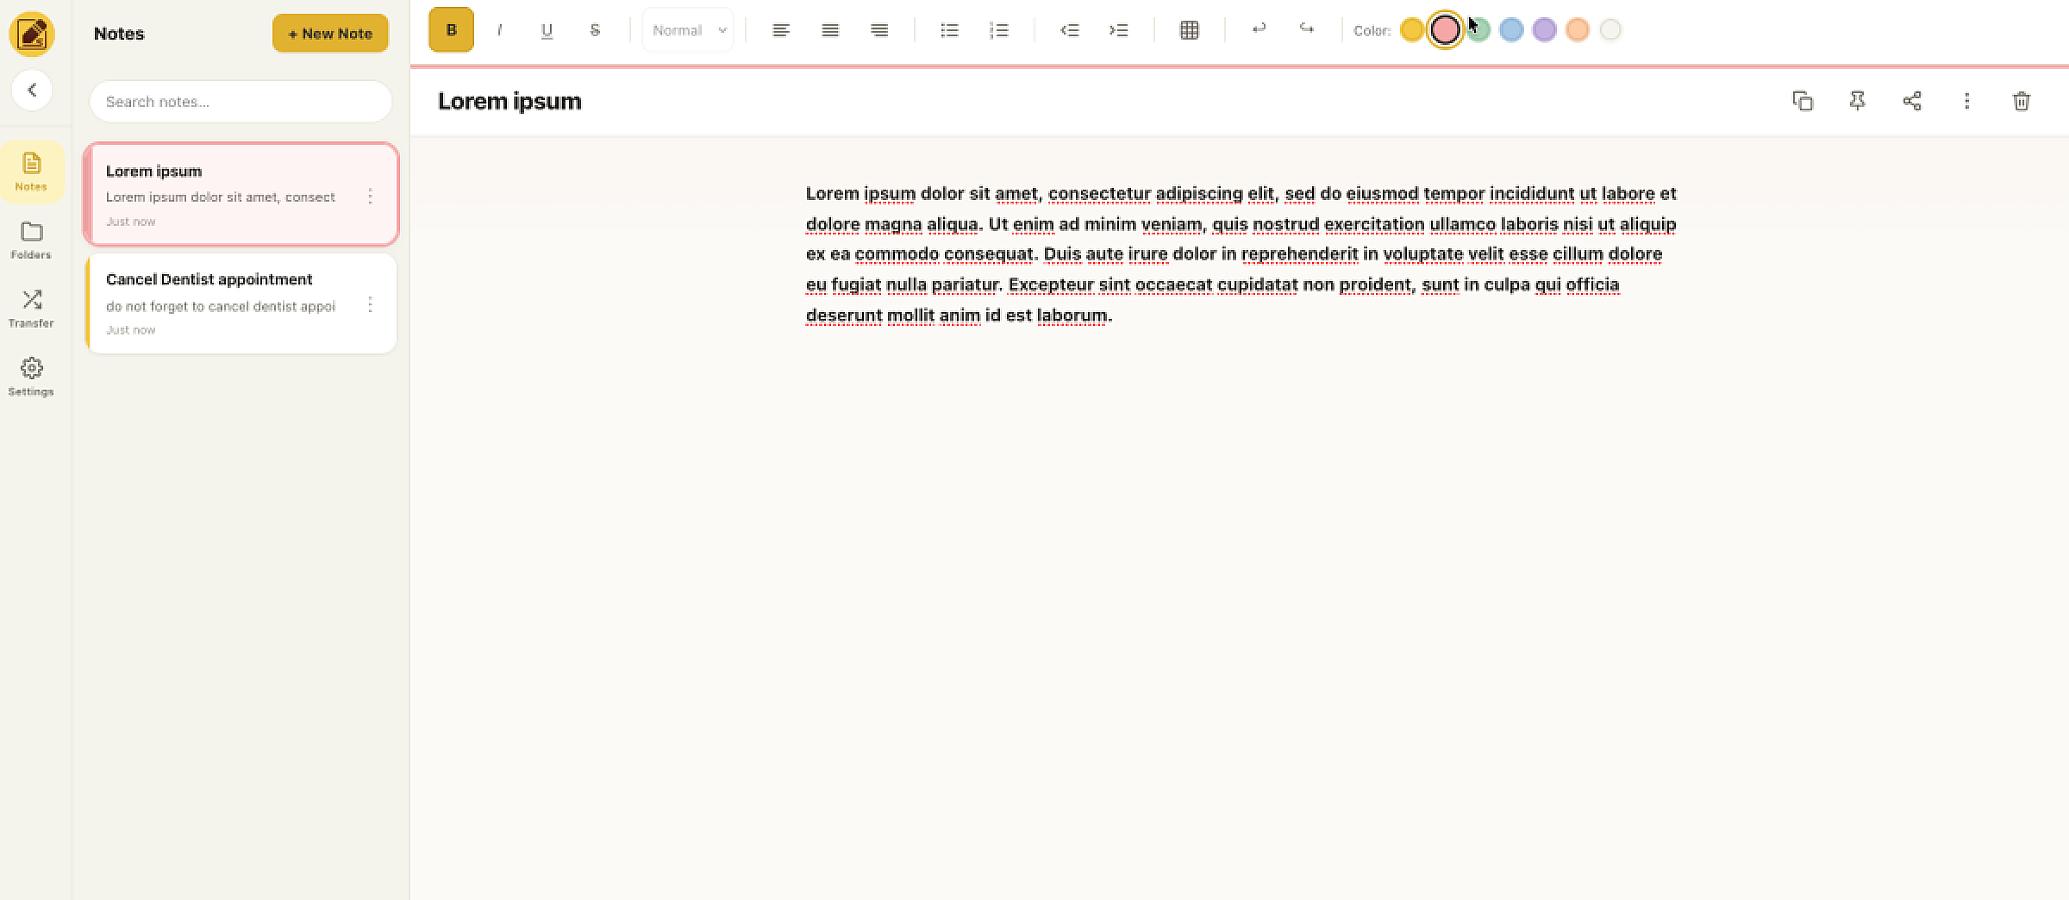Viewport: 2069px width, 900px height.
Task: Insert a numbered list
Action: [x=999, y=30]
